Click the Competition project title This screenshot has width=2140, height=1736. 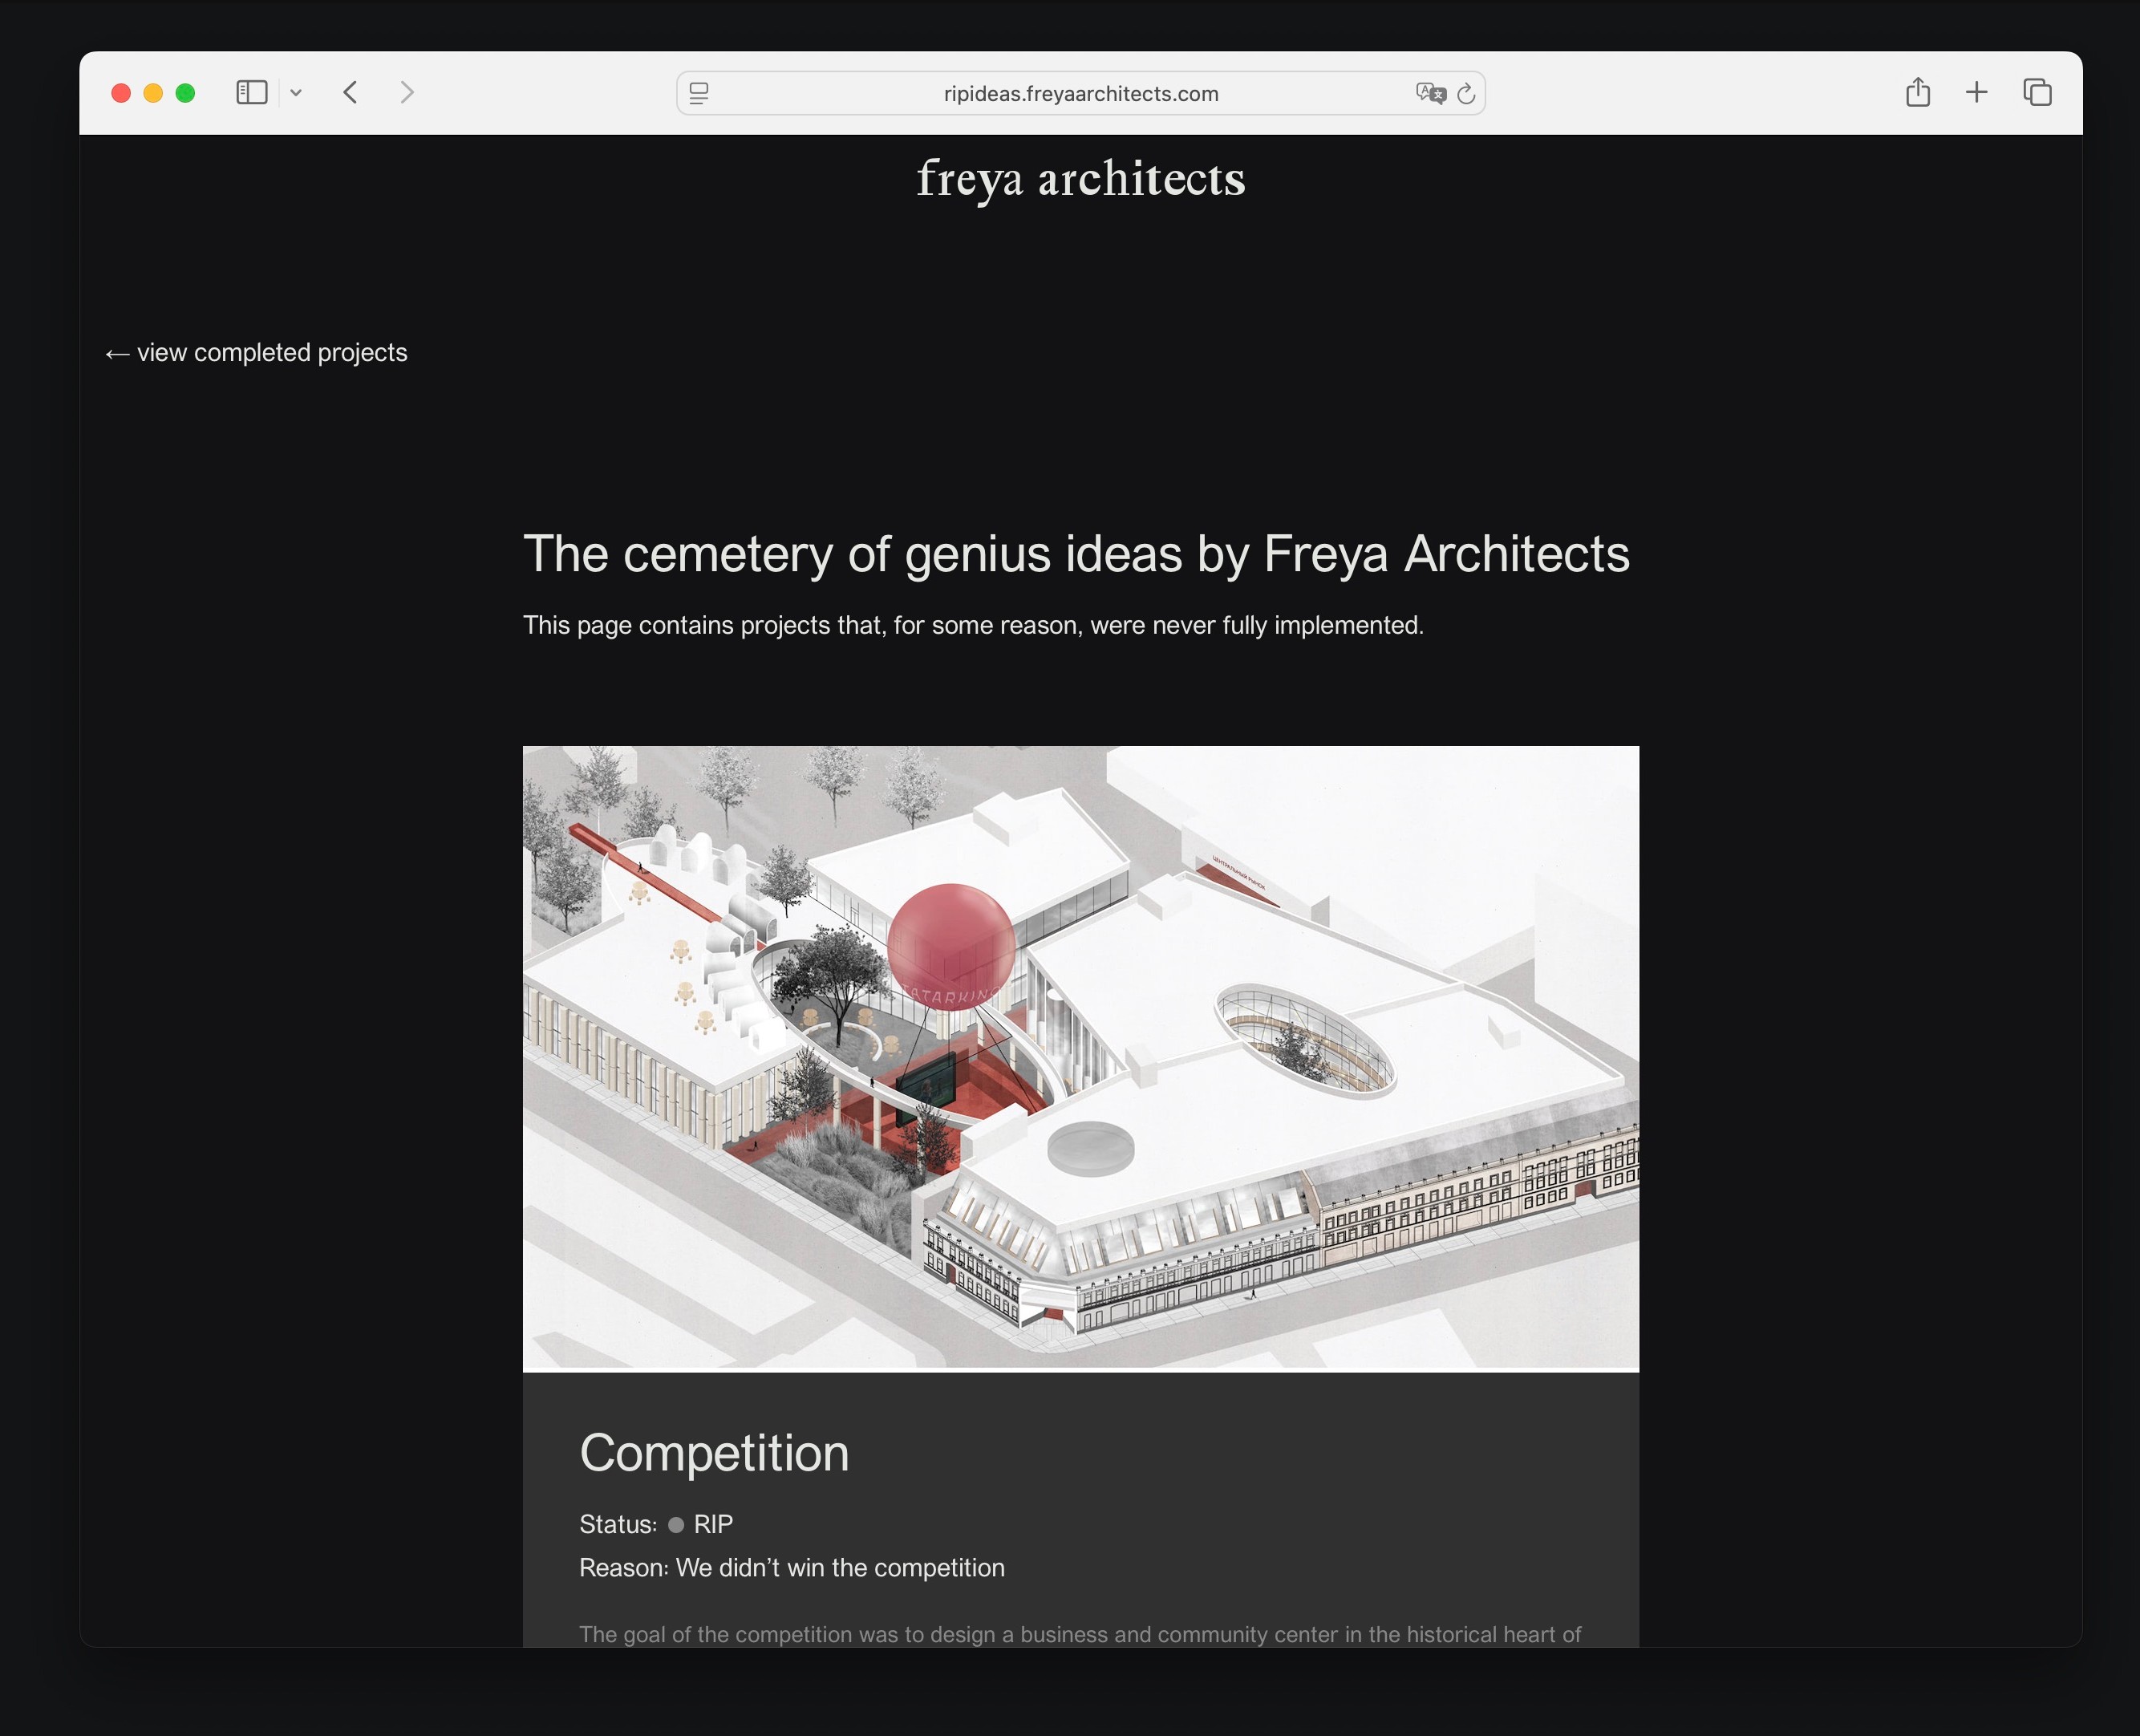pyautogui.click(x=714, y=1452)
